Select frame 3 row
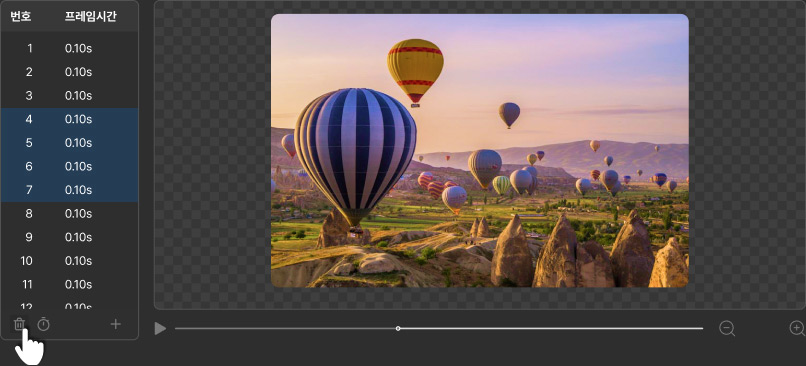This screenshot has height=366, width=806. [x=69, y=96]
